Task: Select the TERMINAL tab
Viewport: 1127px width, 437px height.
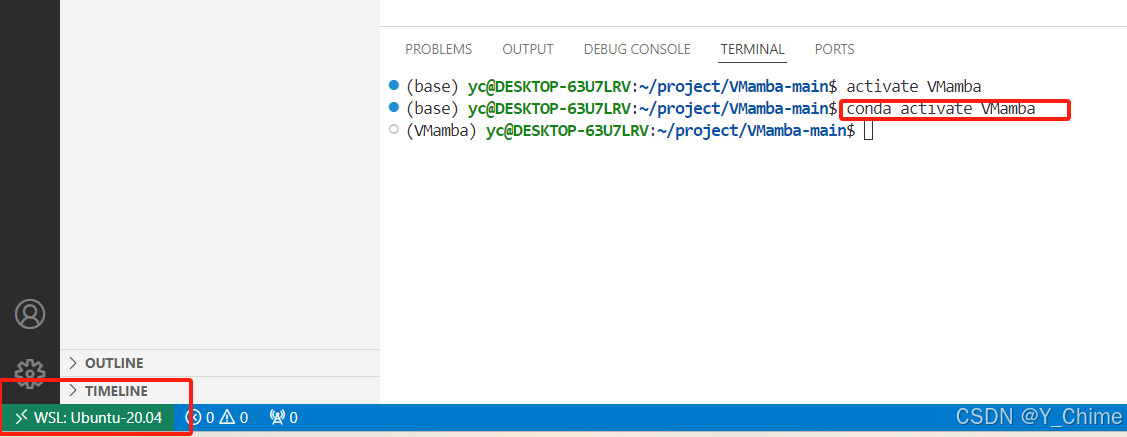Action: click(753, 50)
